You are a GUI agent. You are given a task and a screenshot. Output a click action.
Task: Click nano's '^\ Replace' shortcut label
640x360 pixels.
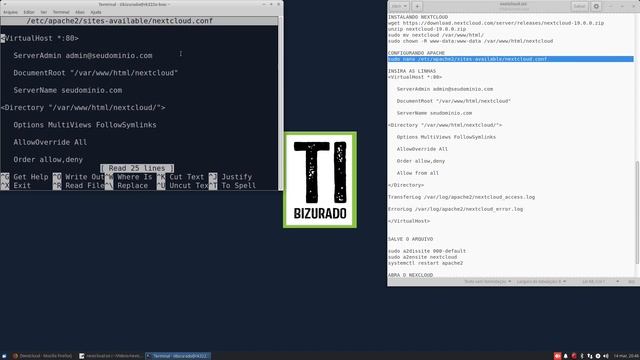click(127, 185)
